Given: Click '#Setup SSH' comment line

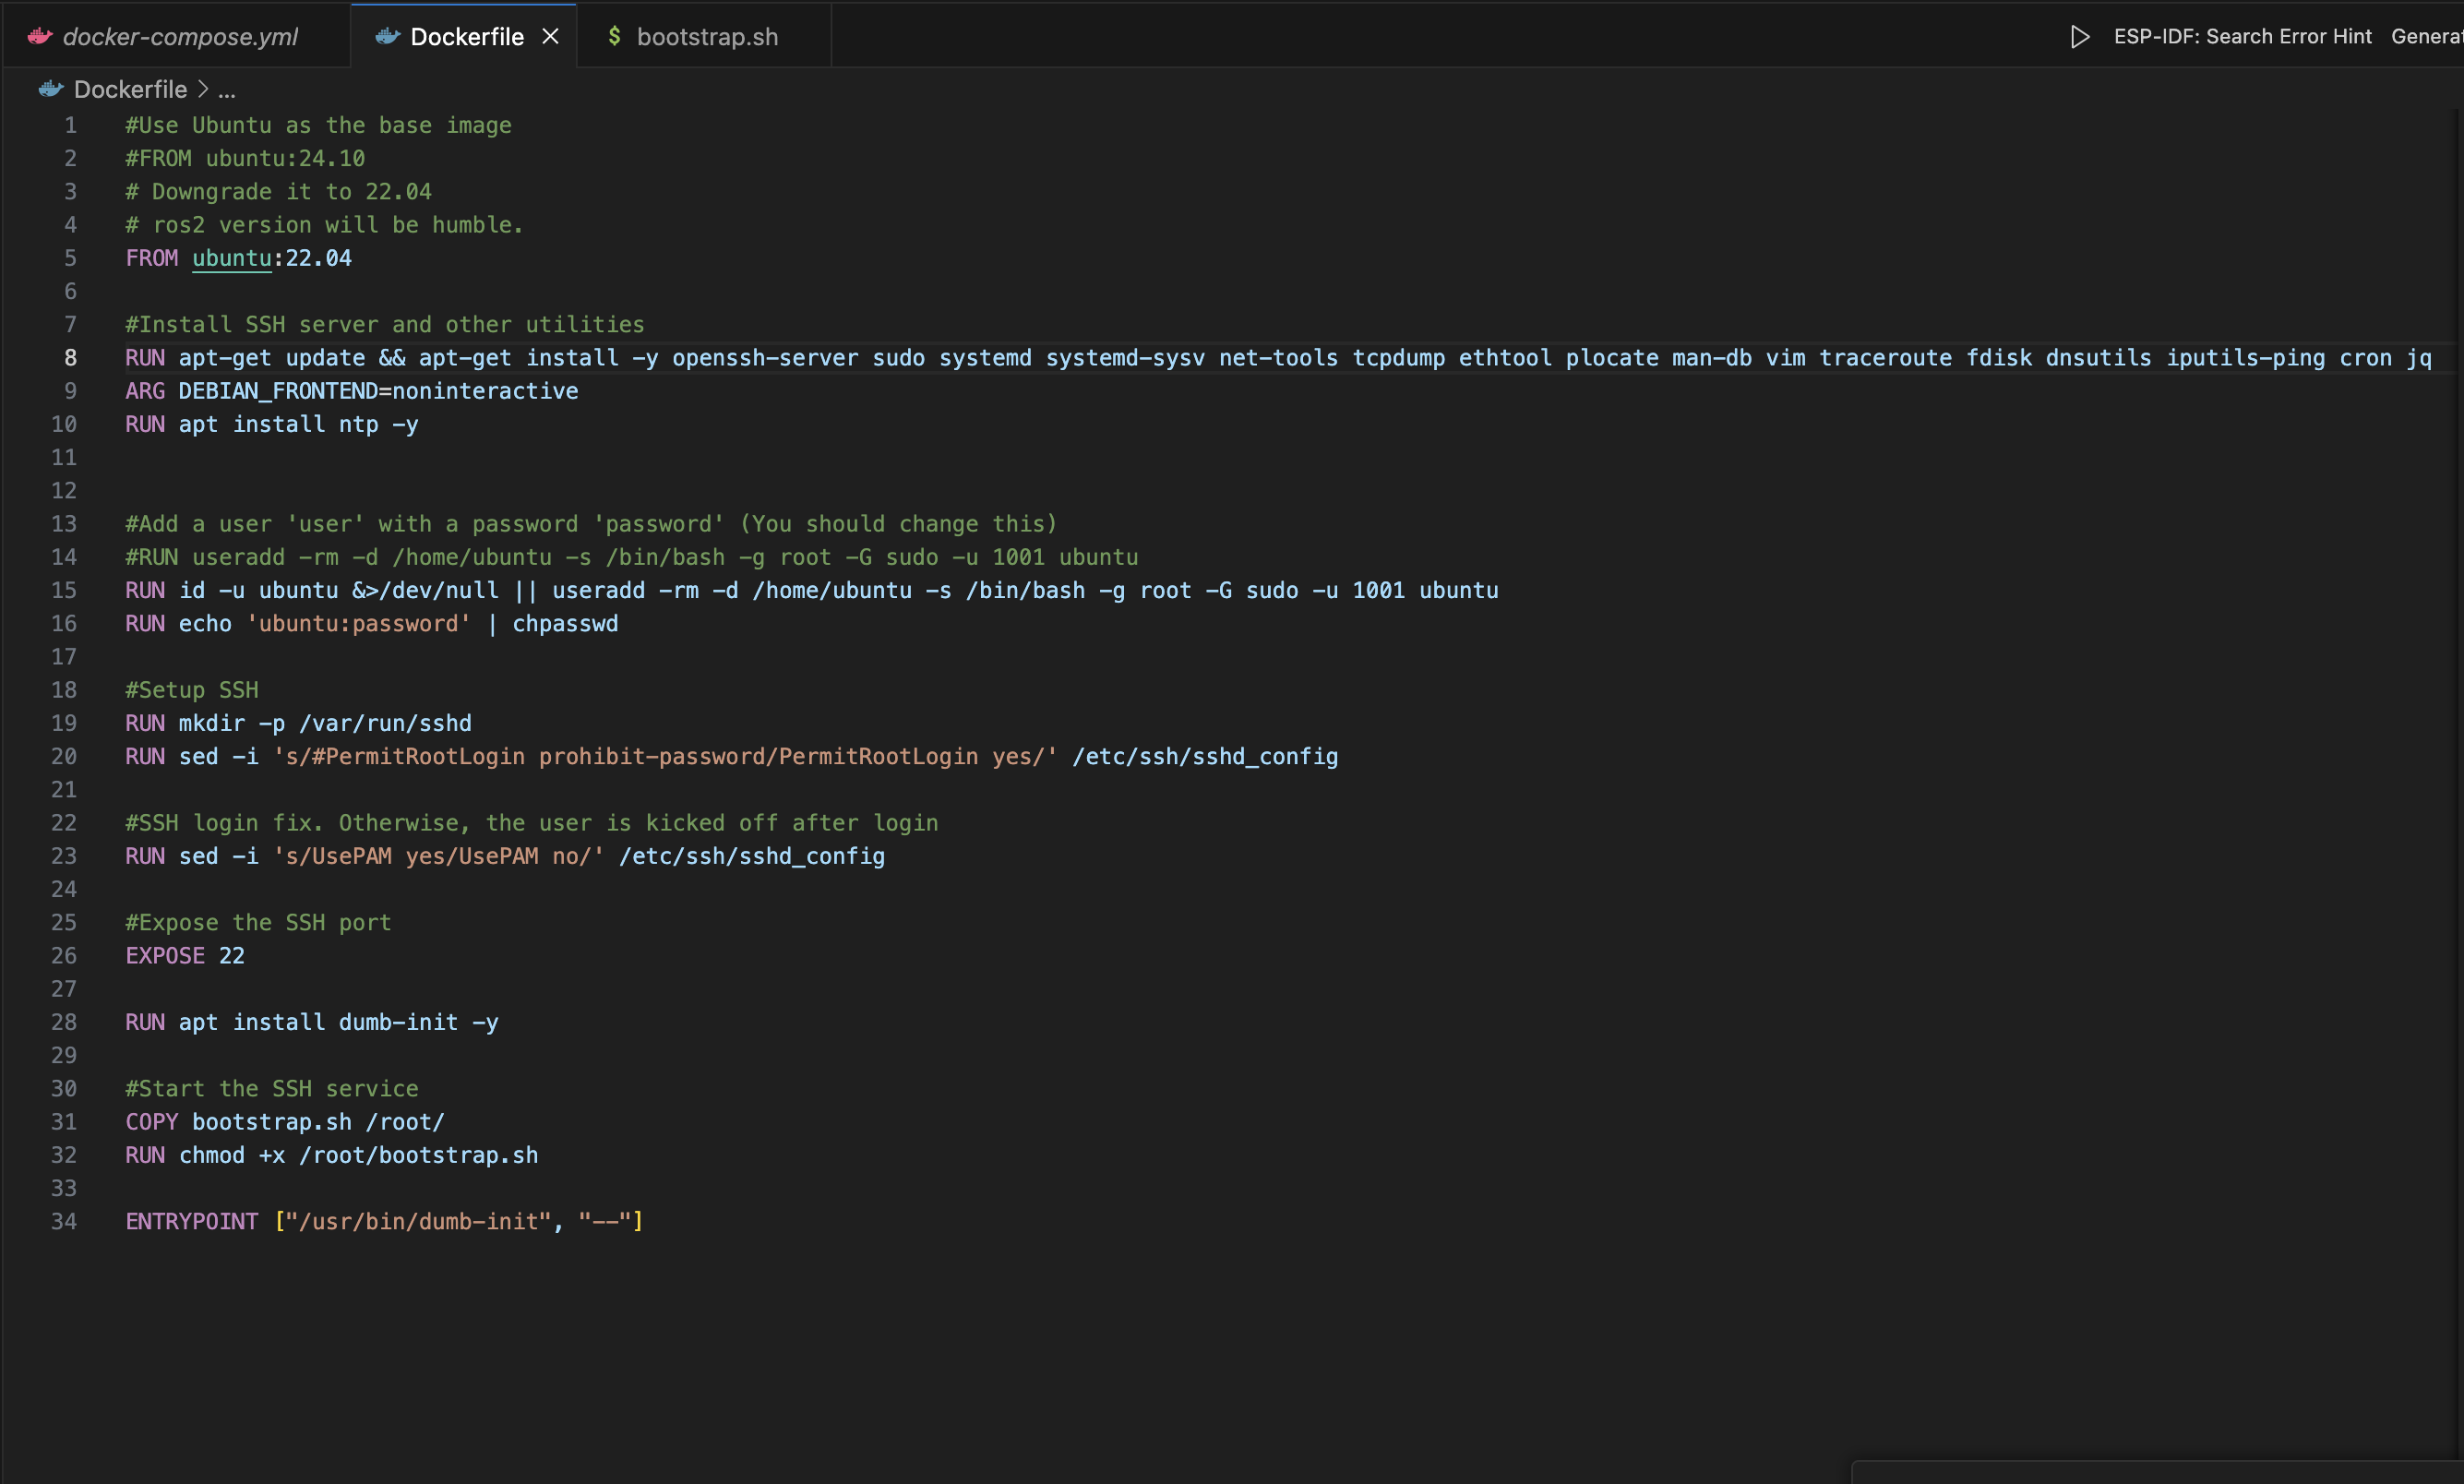Looking at the screenshot, I should [192, 690].
